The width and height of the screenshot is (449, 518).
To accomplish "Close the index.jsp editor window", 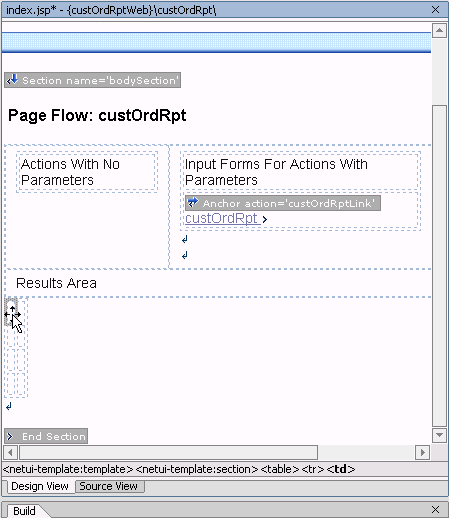I will [435, 10].
